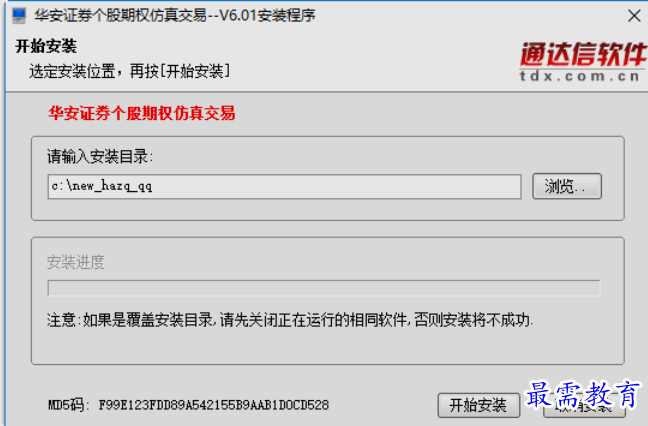
Task: Click the empty 安装进度 progress bar
Action: click(x=324, y=288)
